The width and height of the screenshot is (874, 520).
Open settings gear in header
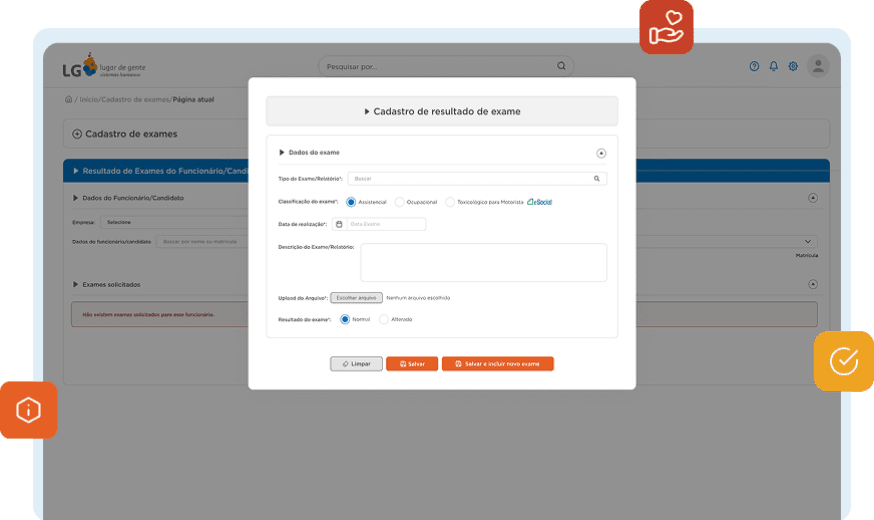793,66
